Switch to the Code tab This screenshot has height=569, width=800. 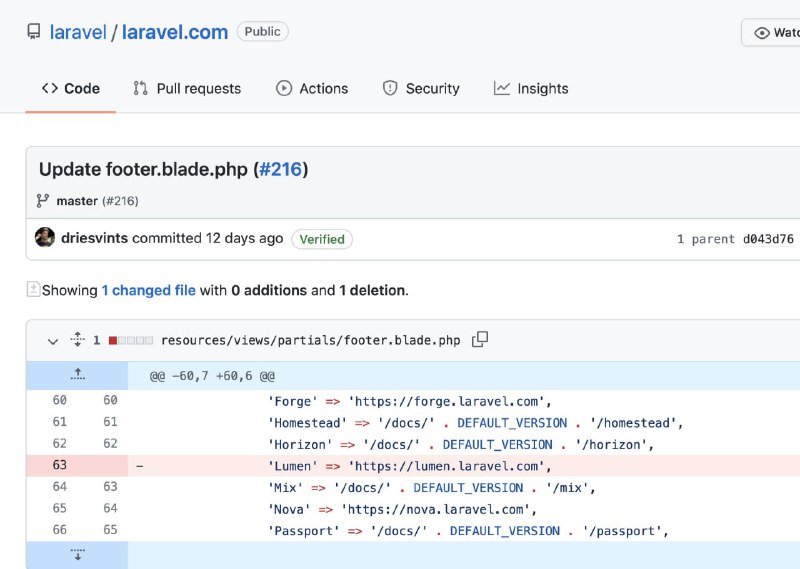71,88
